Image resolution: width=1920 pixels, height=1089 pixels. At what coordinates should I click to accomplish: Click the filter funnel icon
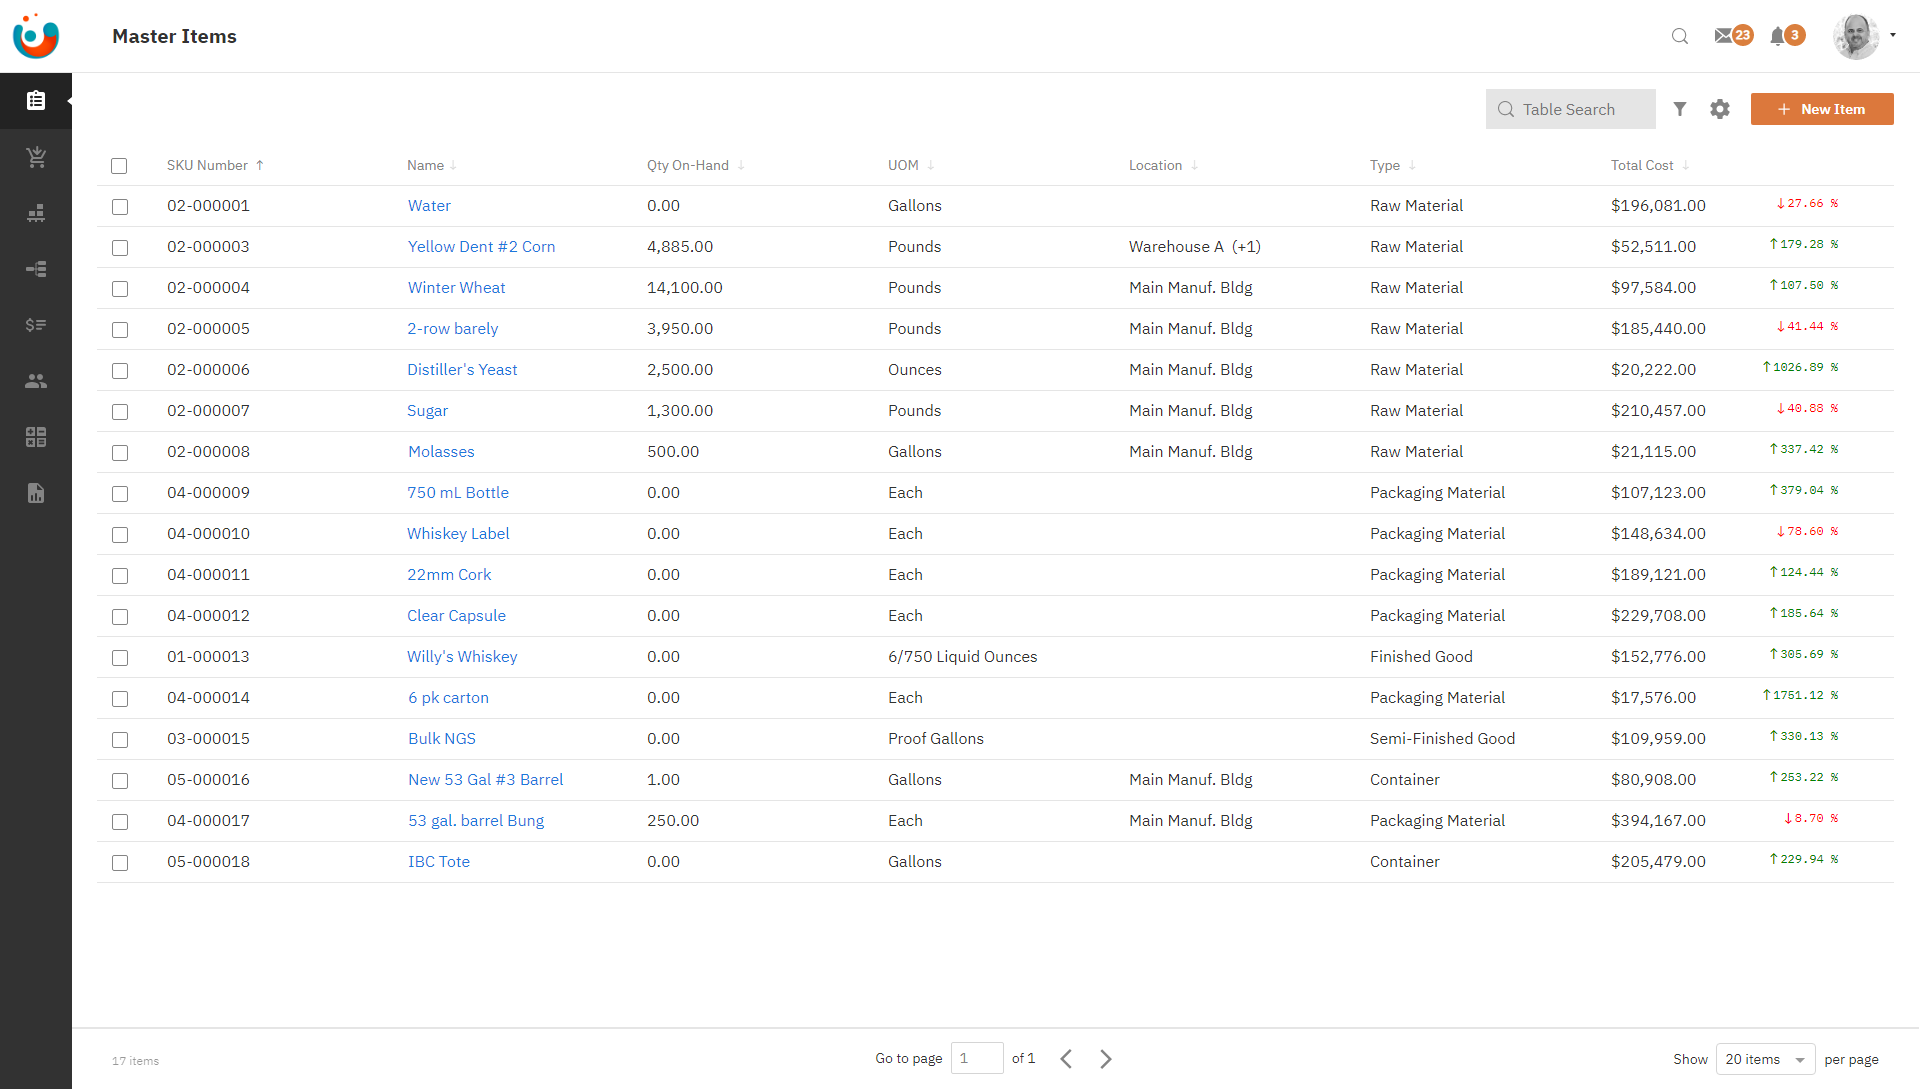point(1680,109)
